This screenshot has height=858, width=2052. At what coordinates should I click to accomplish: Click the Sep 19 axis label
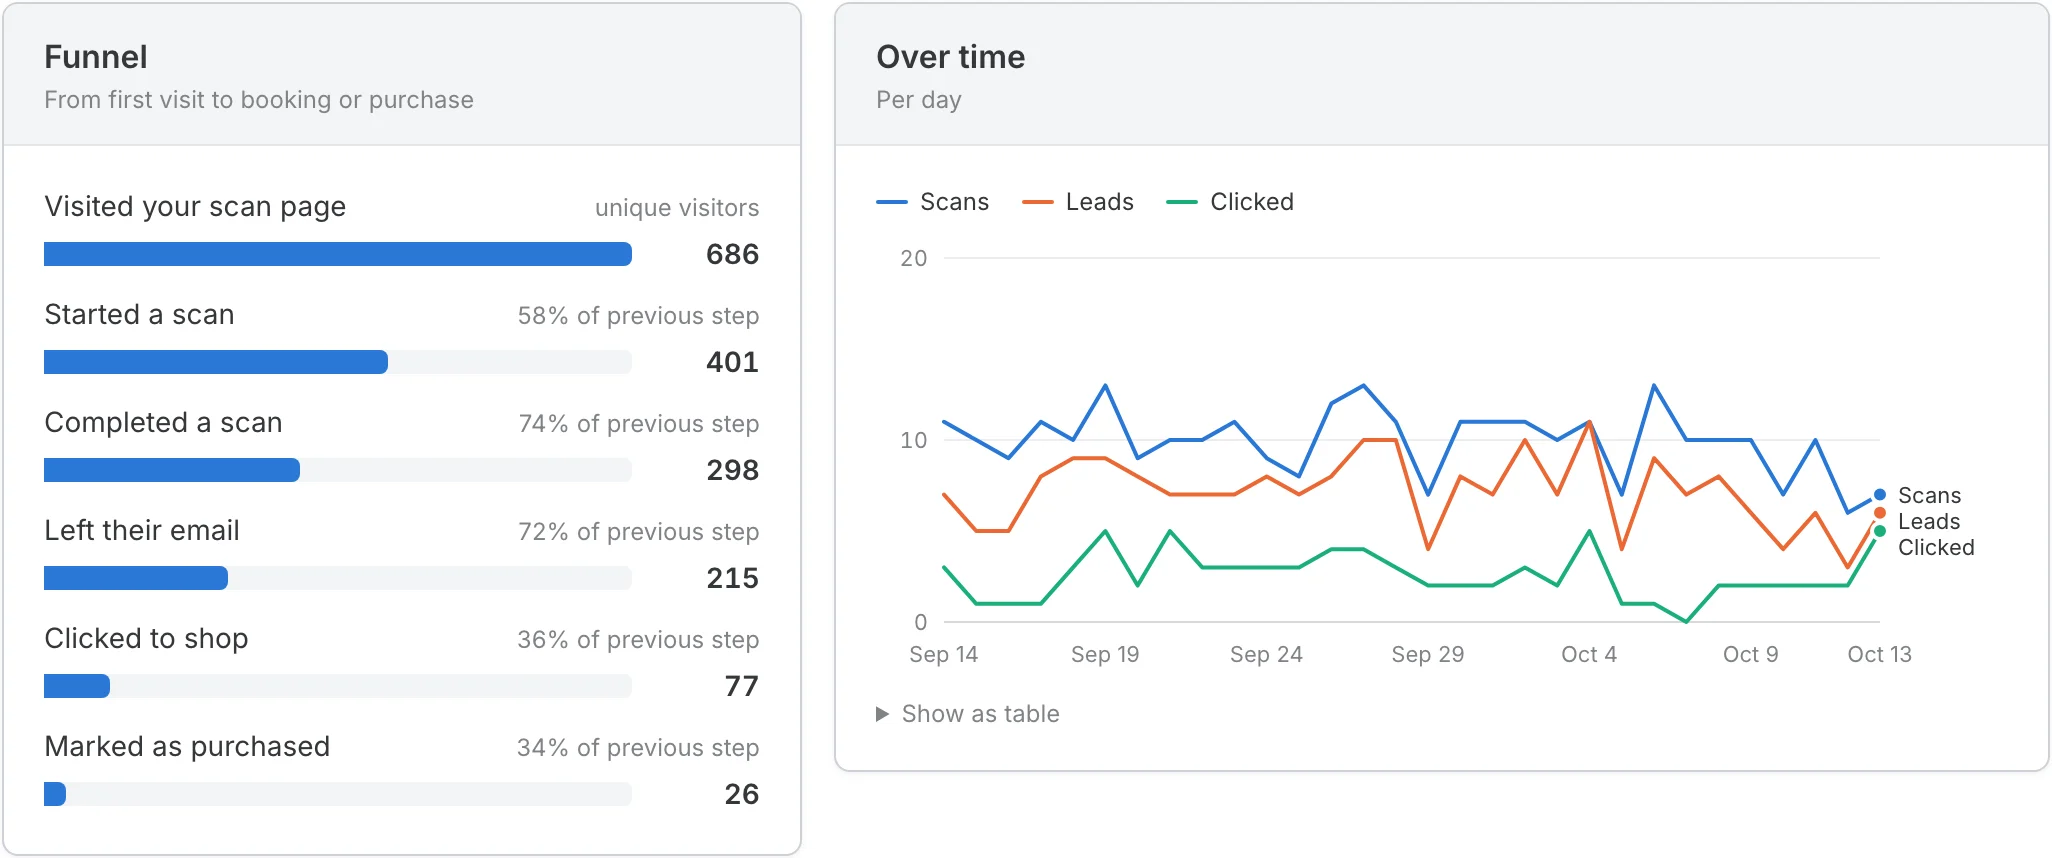(1105, 655)
